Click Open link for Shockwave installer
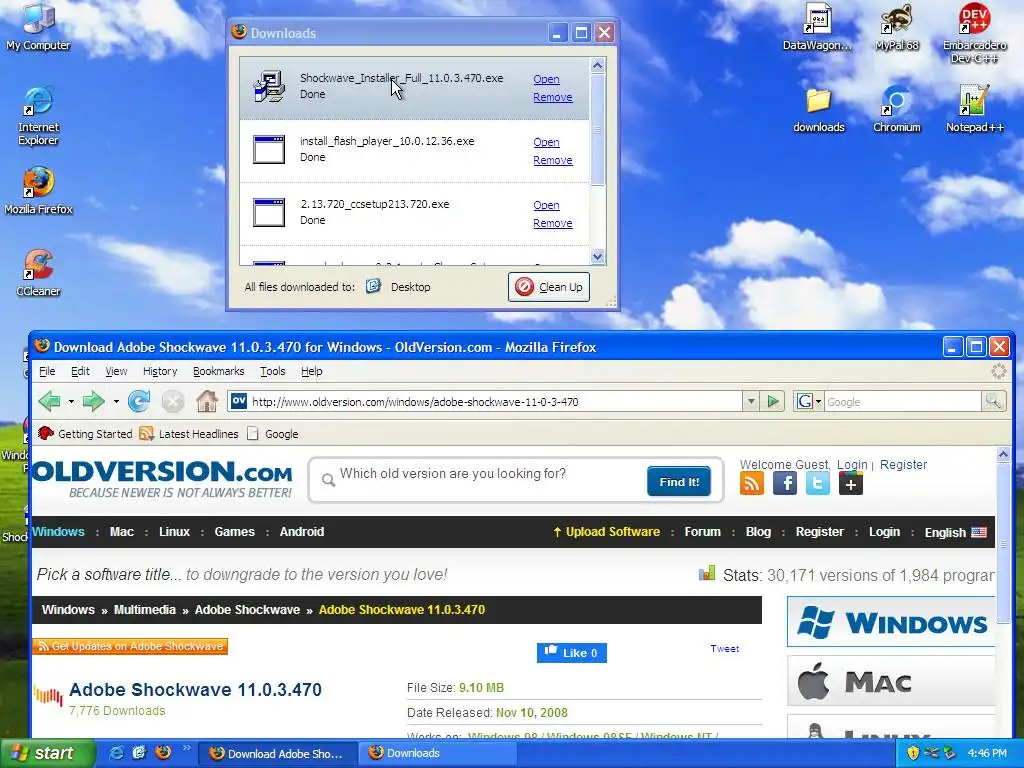The height and width of the screenshot is (768, 1024). pyautogui.click(x=546, y=79)
